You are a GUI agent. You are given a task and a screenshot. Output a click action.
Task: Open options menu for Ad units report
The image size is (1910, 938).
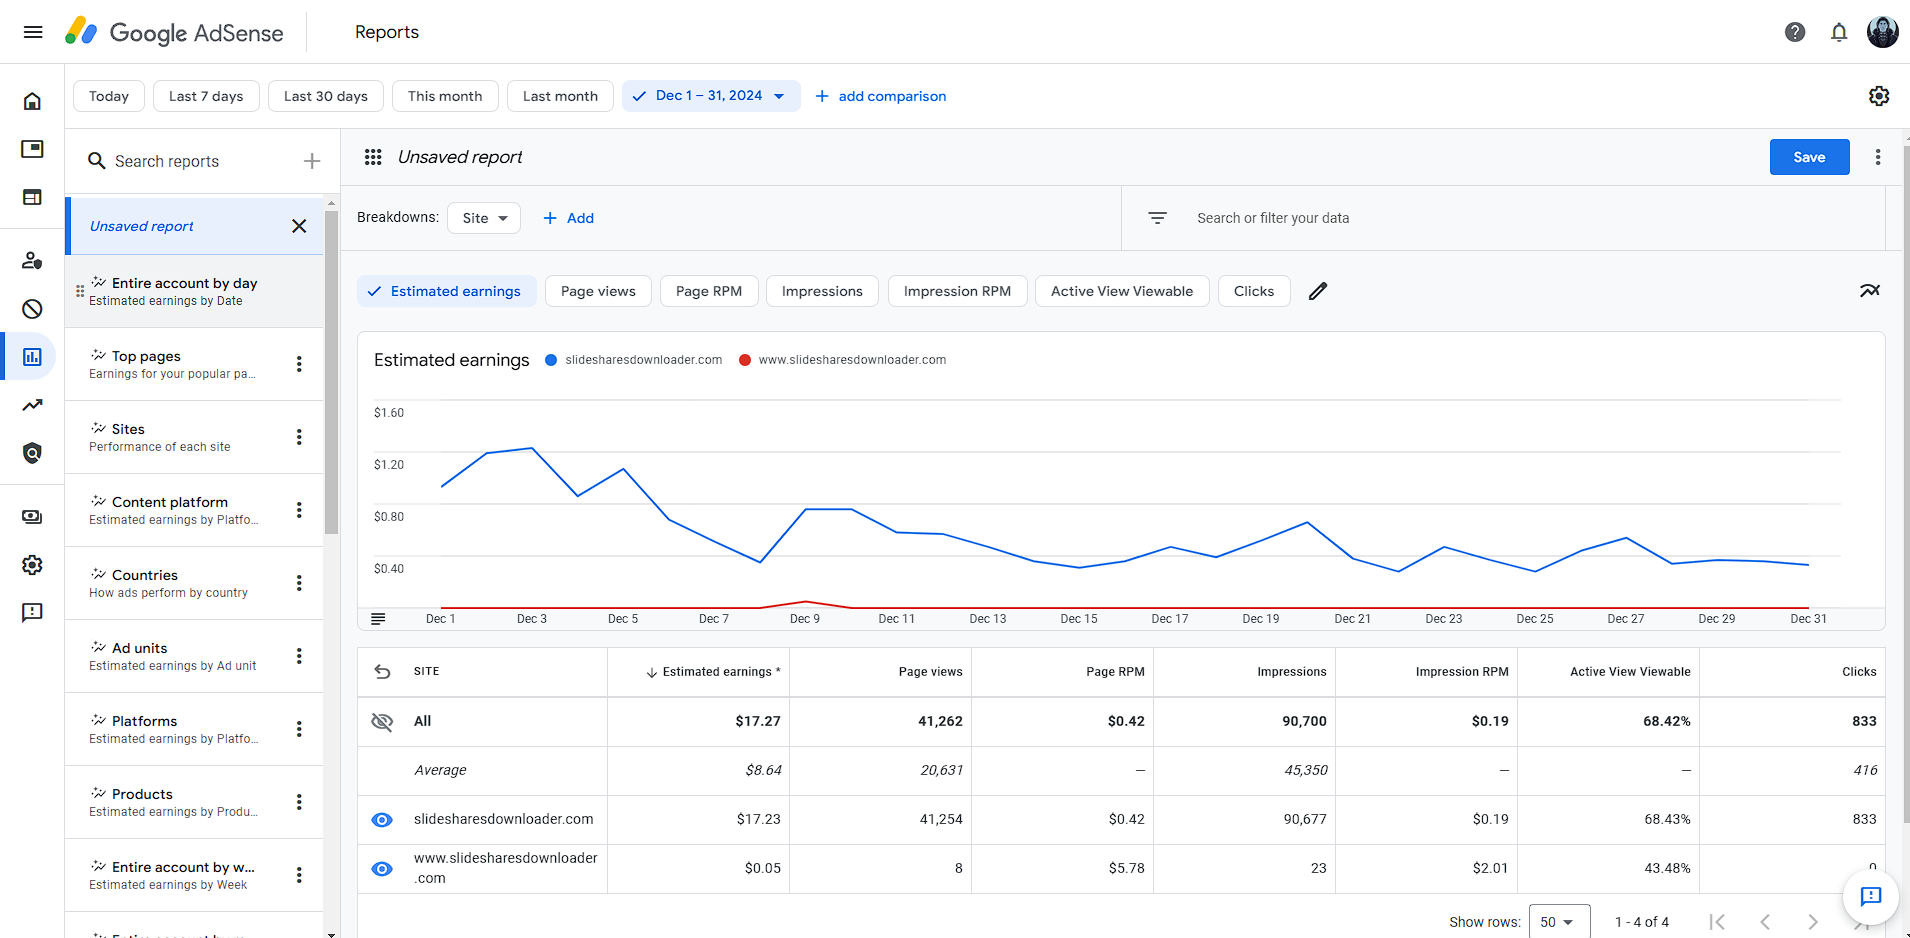(299, 656)
